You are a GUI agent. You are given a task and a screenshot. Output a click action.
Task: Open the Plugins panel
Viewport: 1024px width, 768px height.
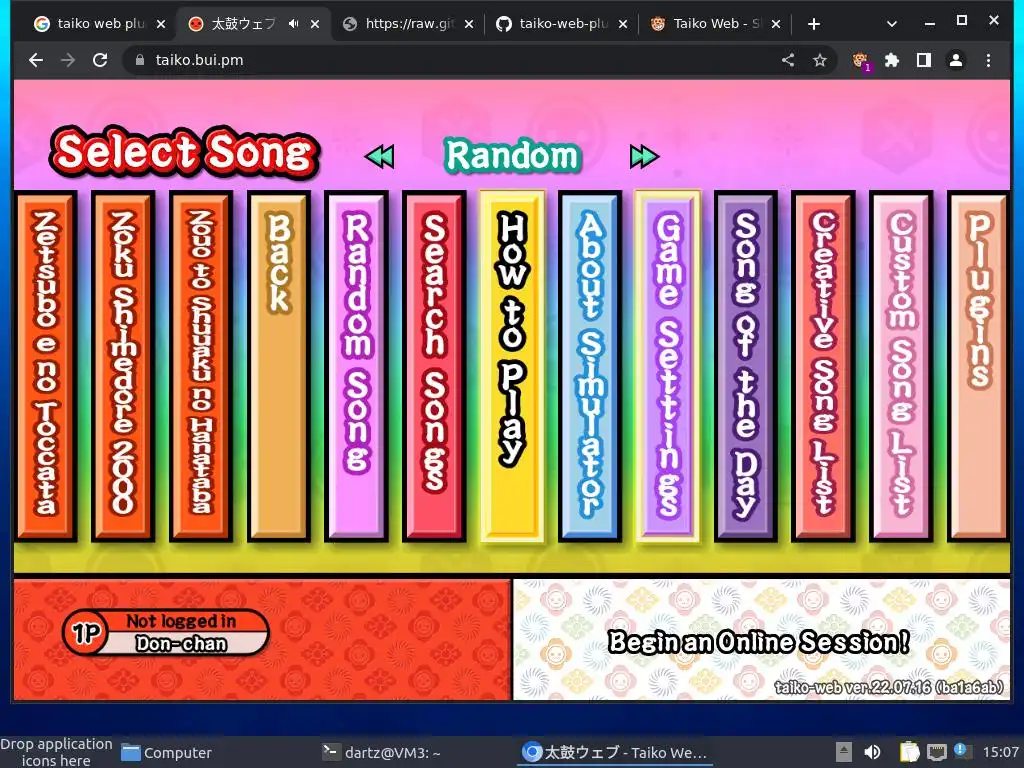point(978,366)
